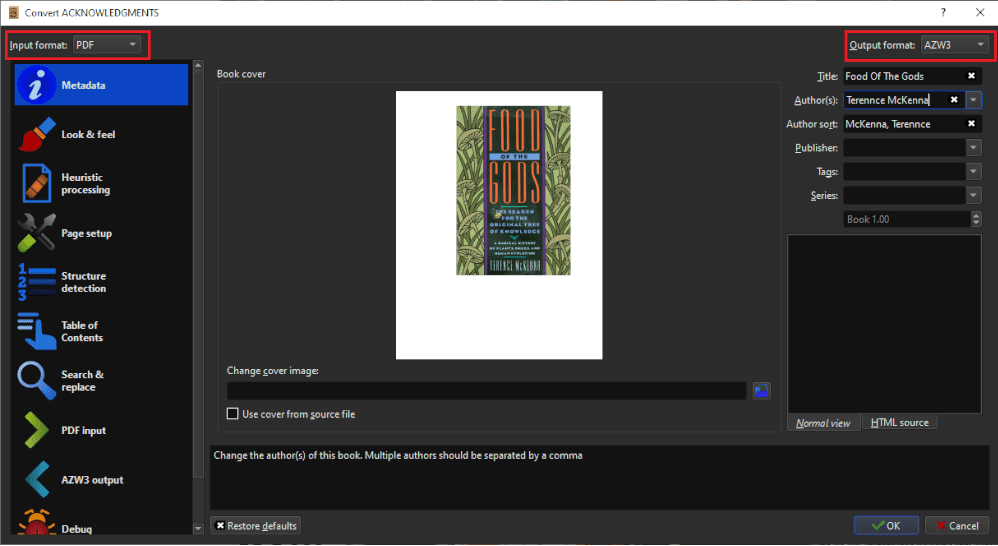
Task: Browse for a new cover image file
Action: click(x=761, y=391)
